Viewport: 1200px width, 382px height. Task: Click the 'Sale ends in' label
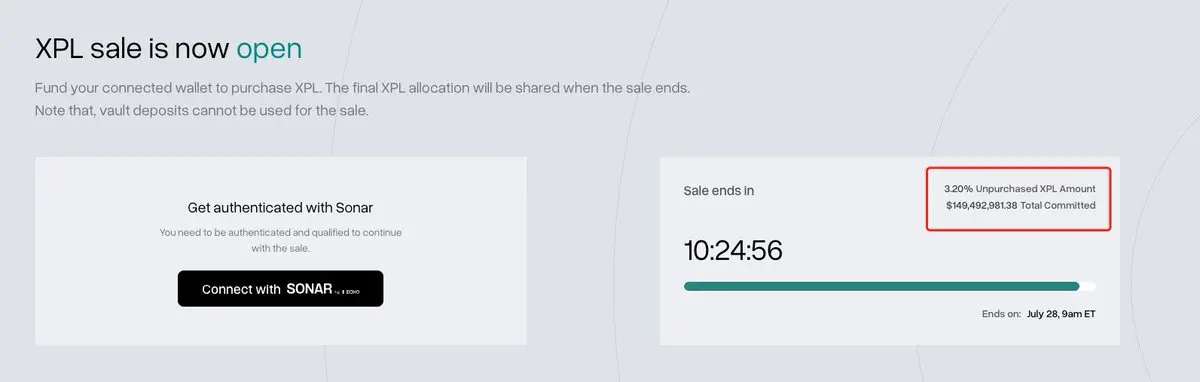pos(719,189)
